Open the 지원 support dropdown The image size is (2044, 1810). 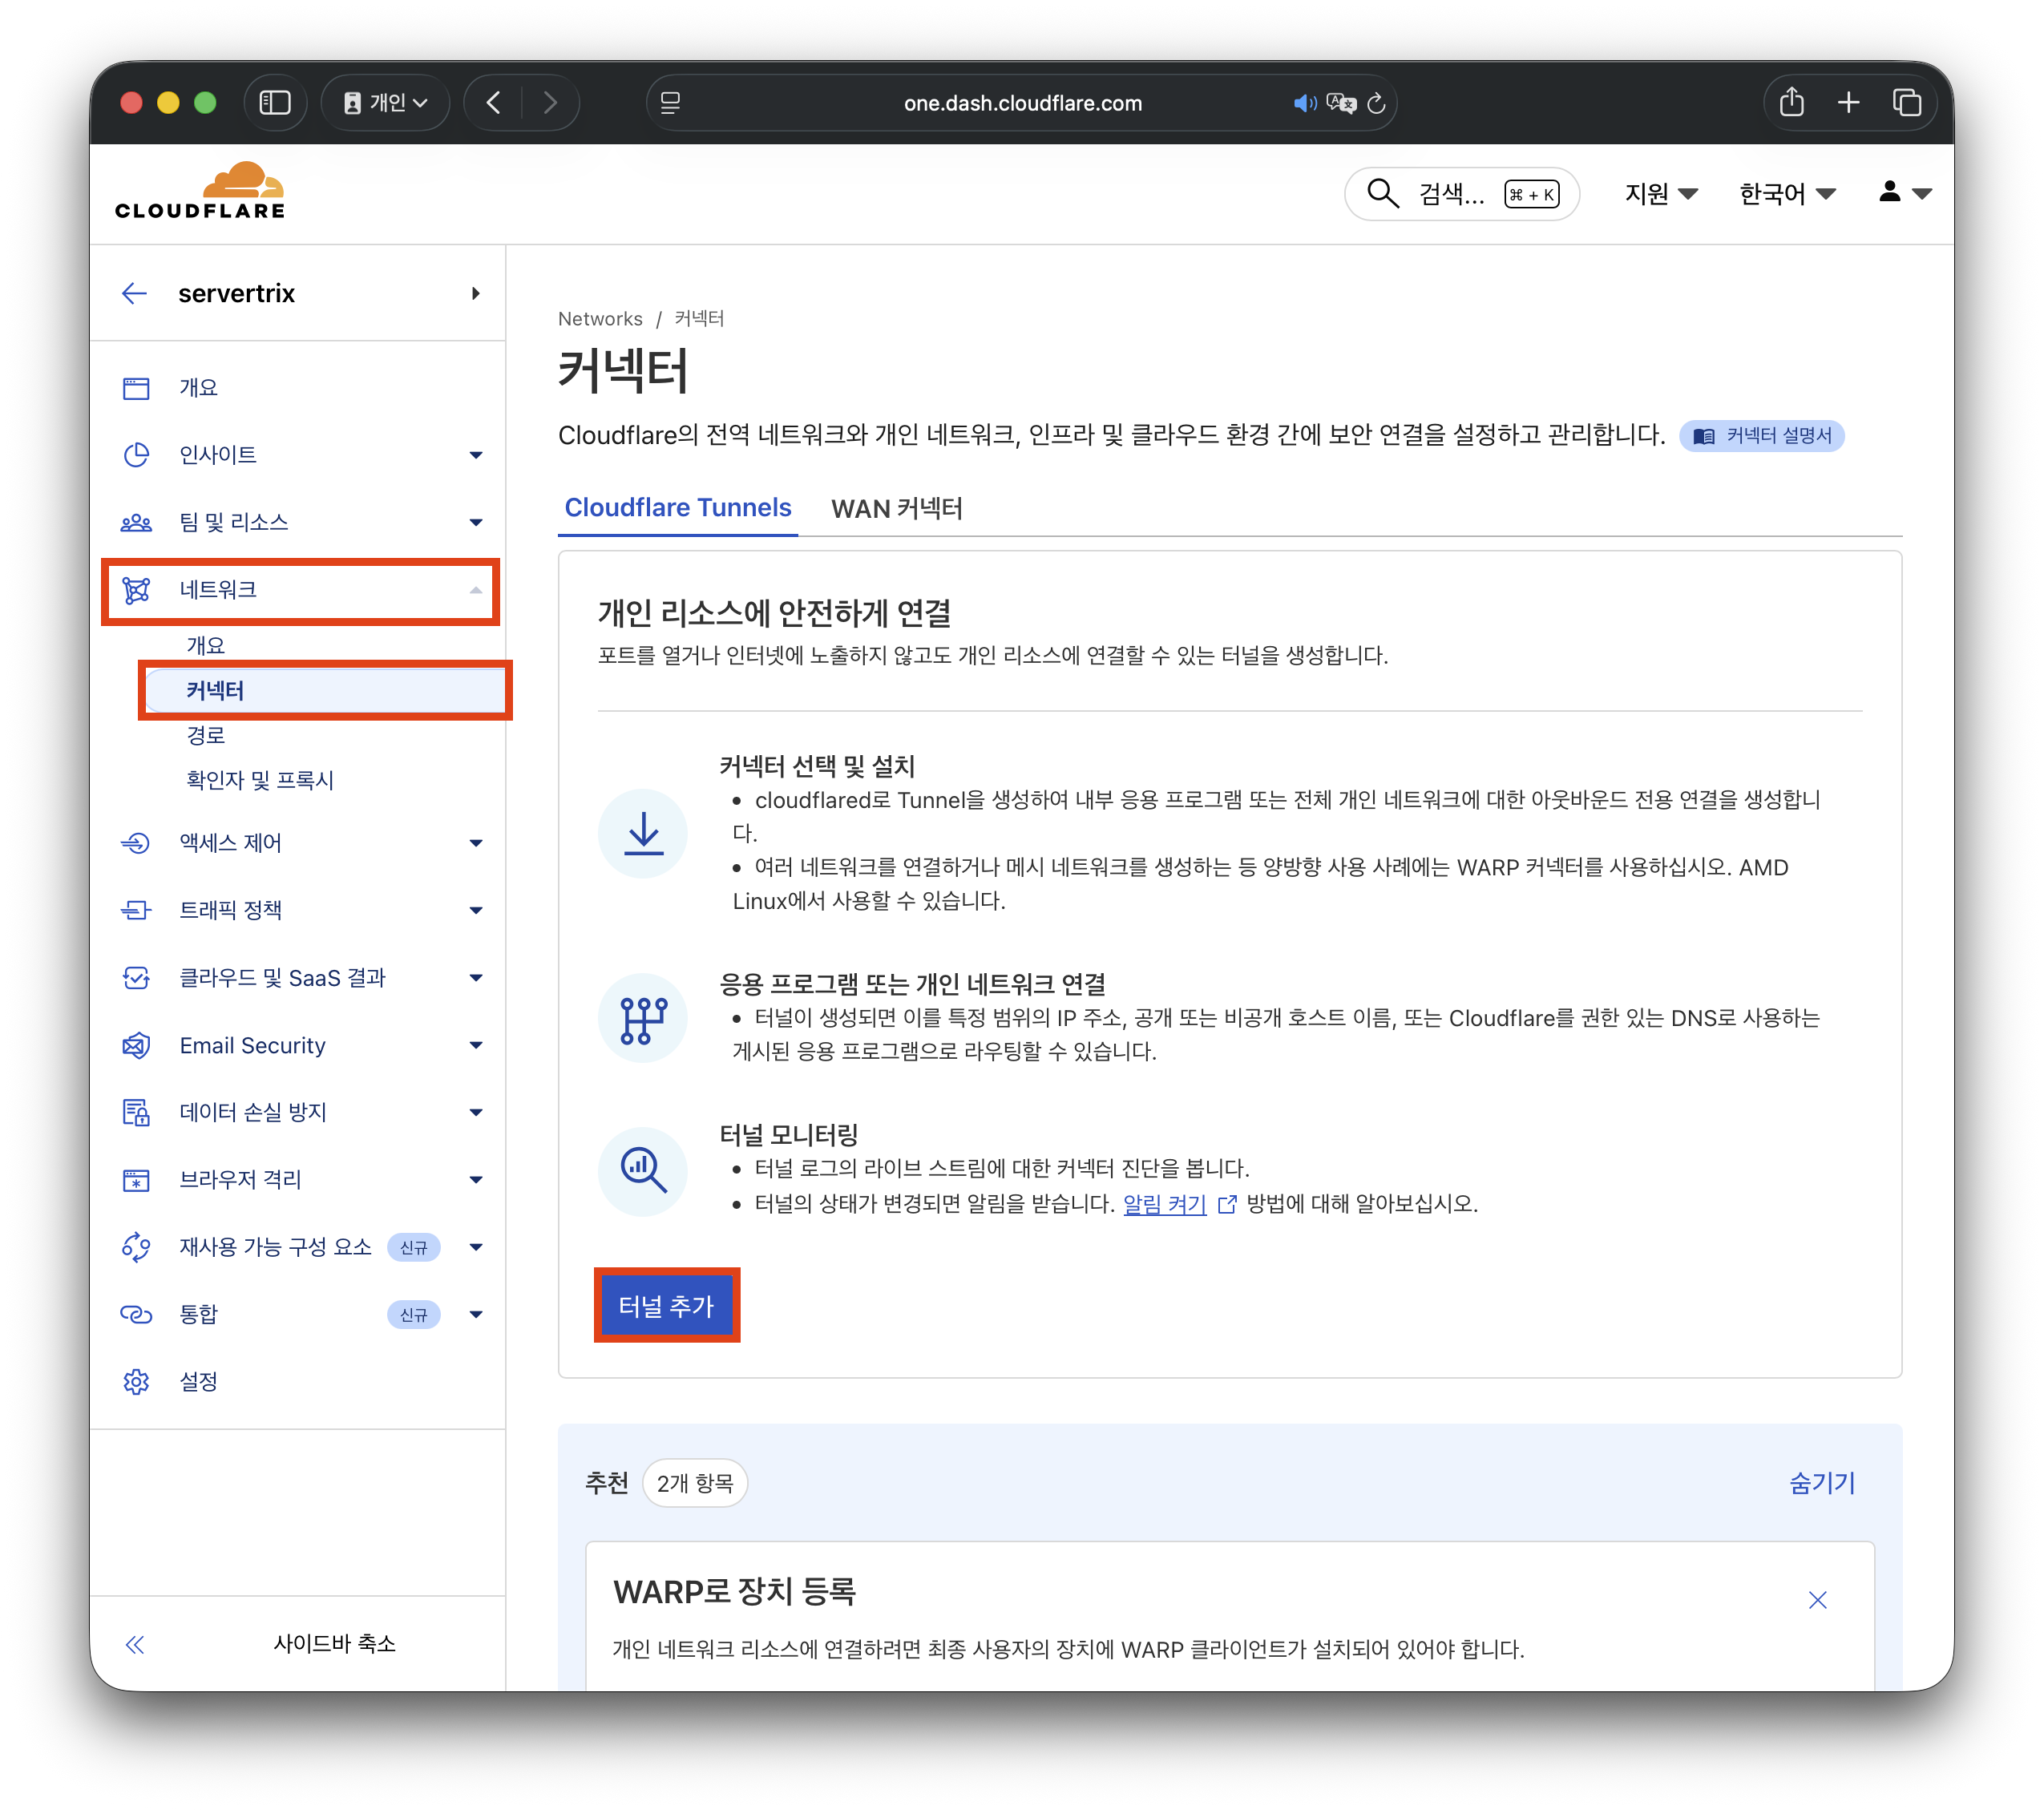pyautogui.click(x=1660, y=194)
